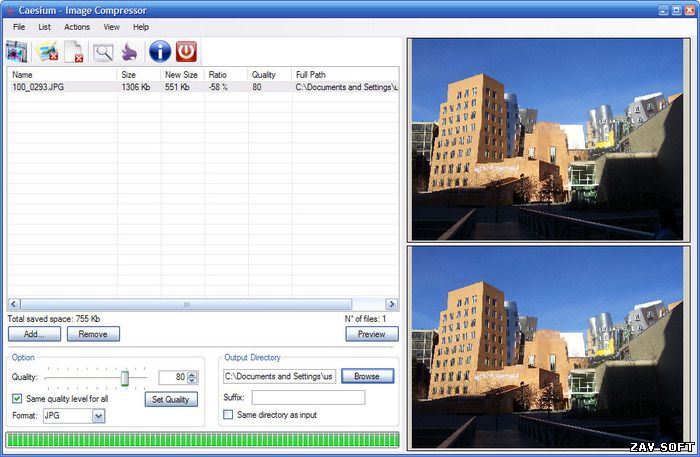Expand the Format JPG dropdown
Viewport: 700px width, 457px height.
[x=99, y=416]
